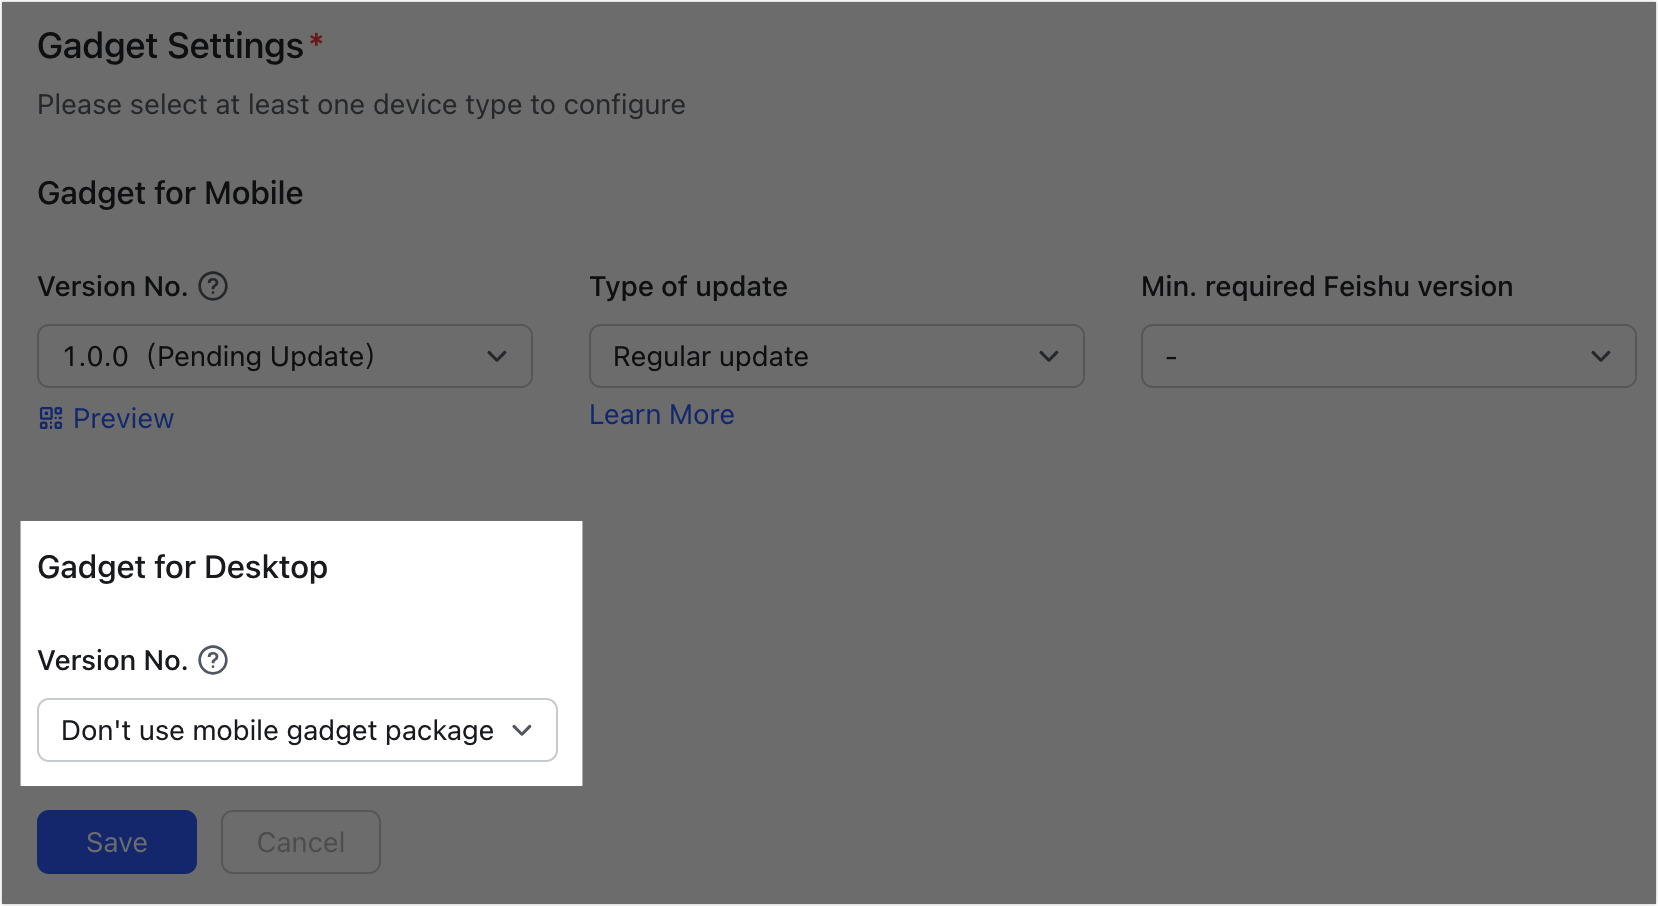Viewport: 1658px width, 906px height.
Task: Click the "Gadget for Mobile" heading
Action: [x=170, y=193]
